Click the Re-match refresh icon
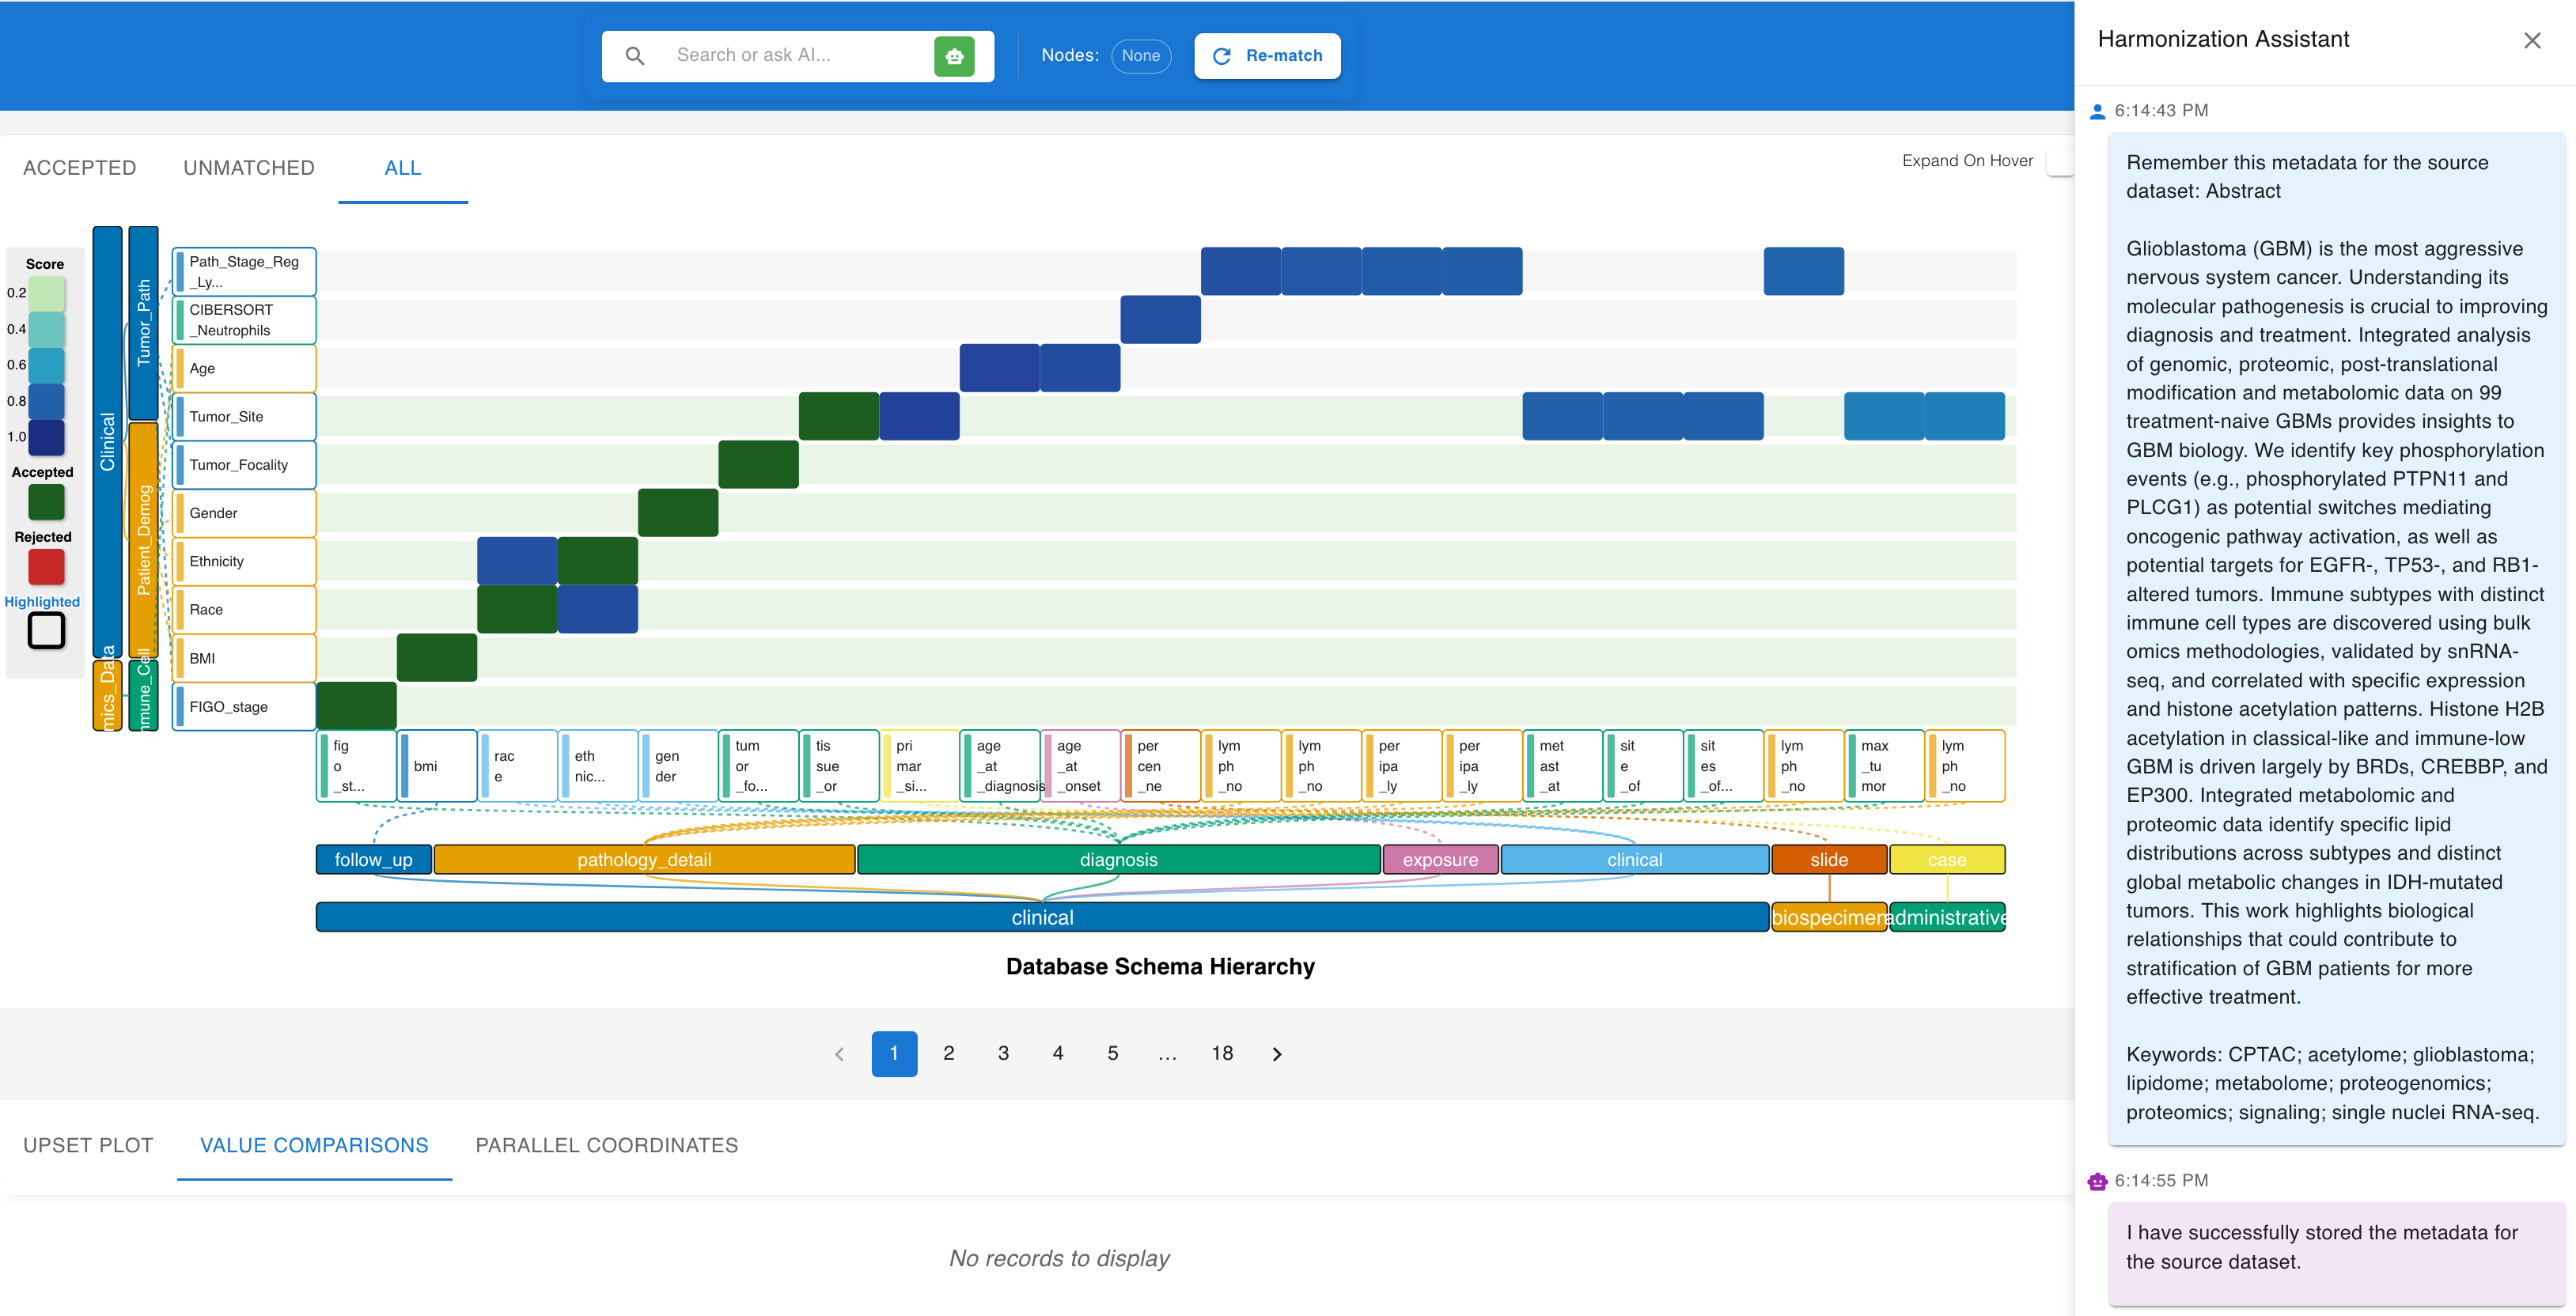 tap(1221, 56)
